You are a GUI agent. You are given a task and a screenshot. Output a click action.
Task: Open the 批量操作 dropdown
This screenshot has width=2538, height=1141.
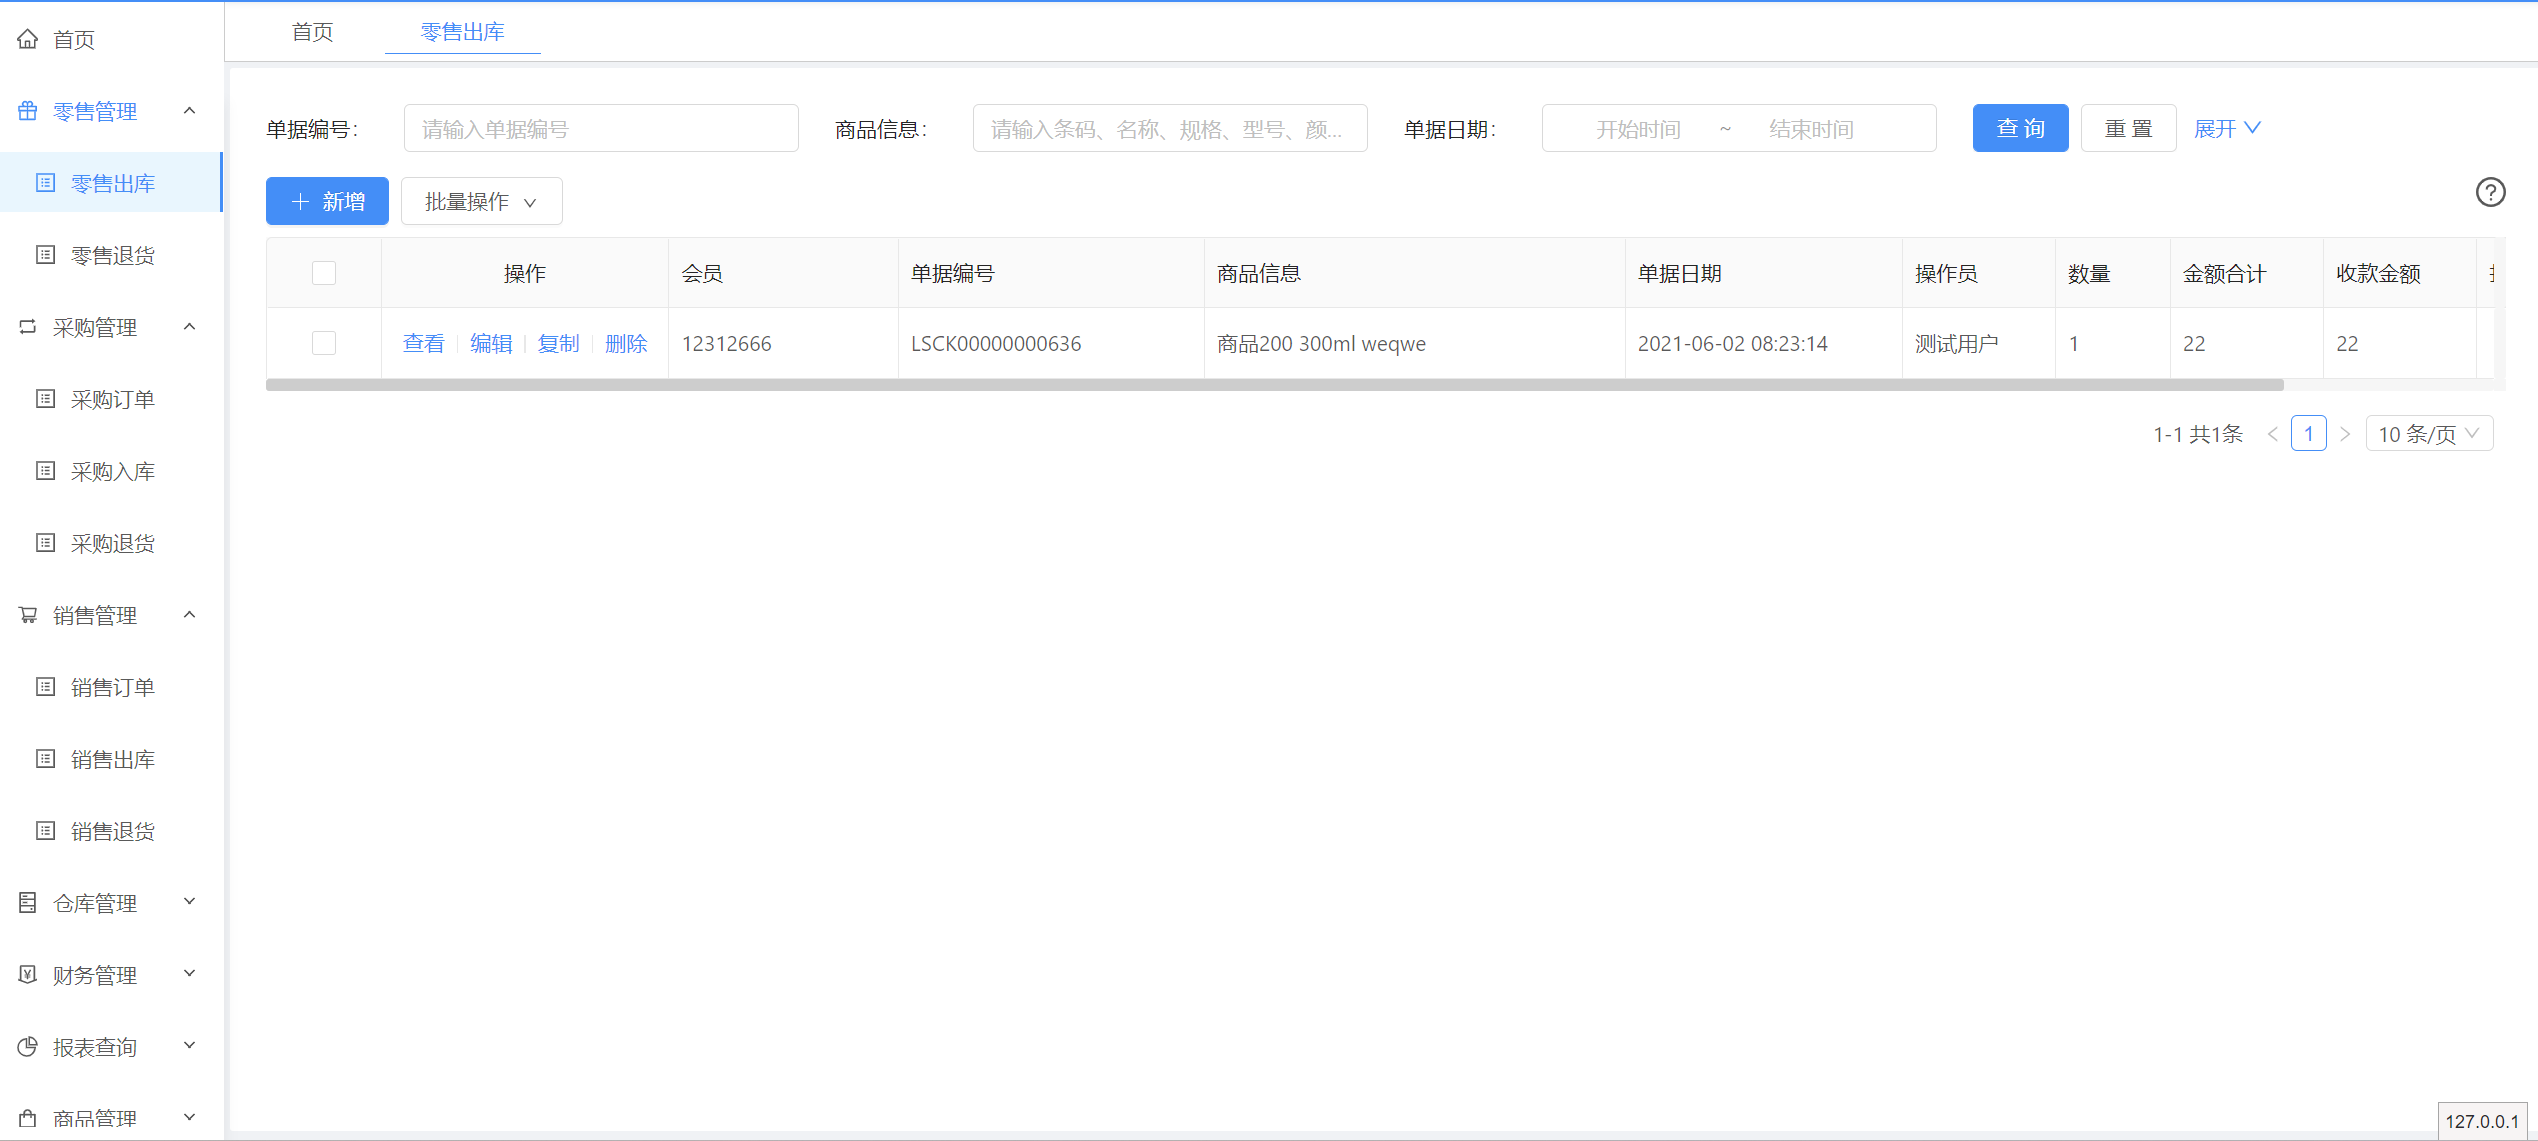[x=481, y=201]
